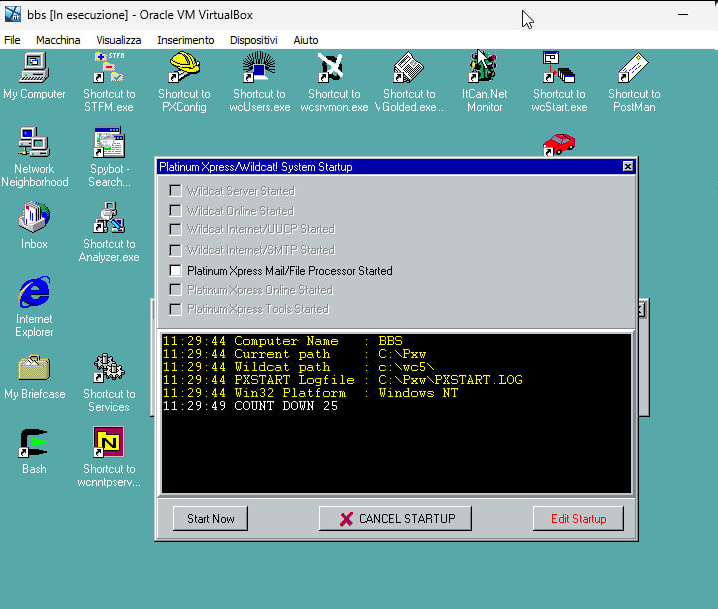Toggle the Wildcat Server Started checkbox
The image size is (718, 609).
point(176,191)
